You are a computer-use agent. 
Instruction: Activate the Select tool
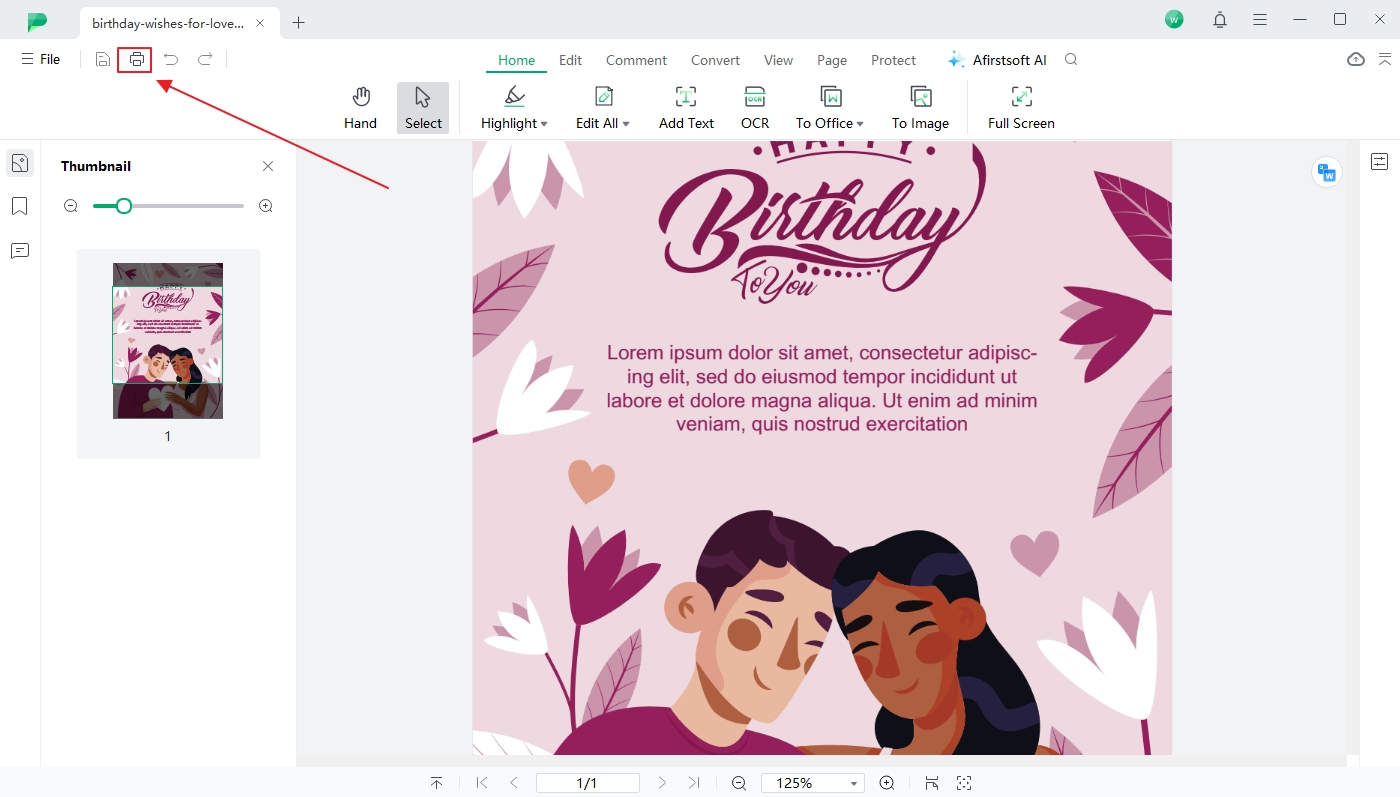click(423, 108)
